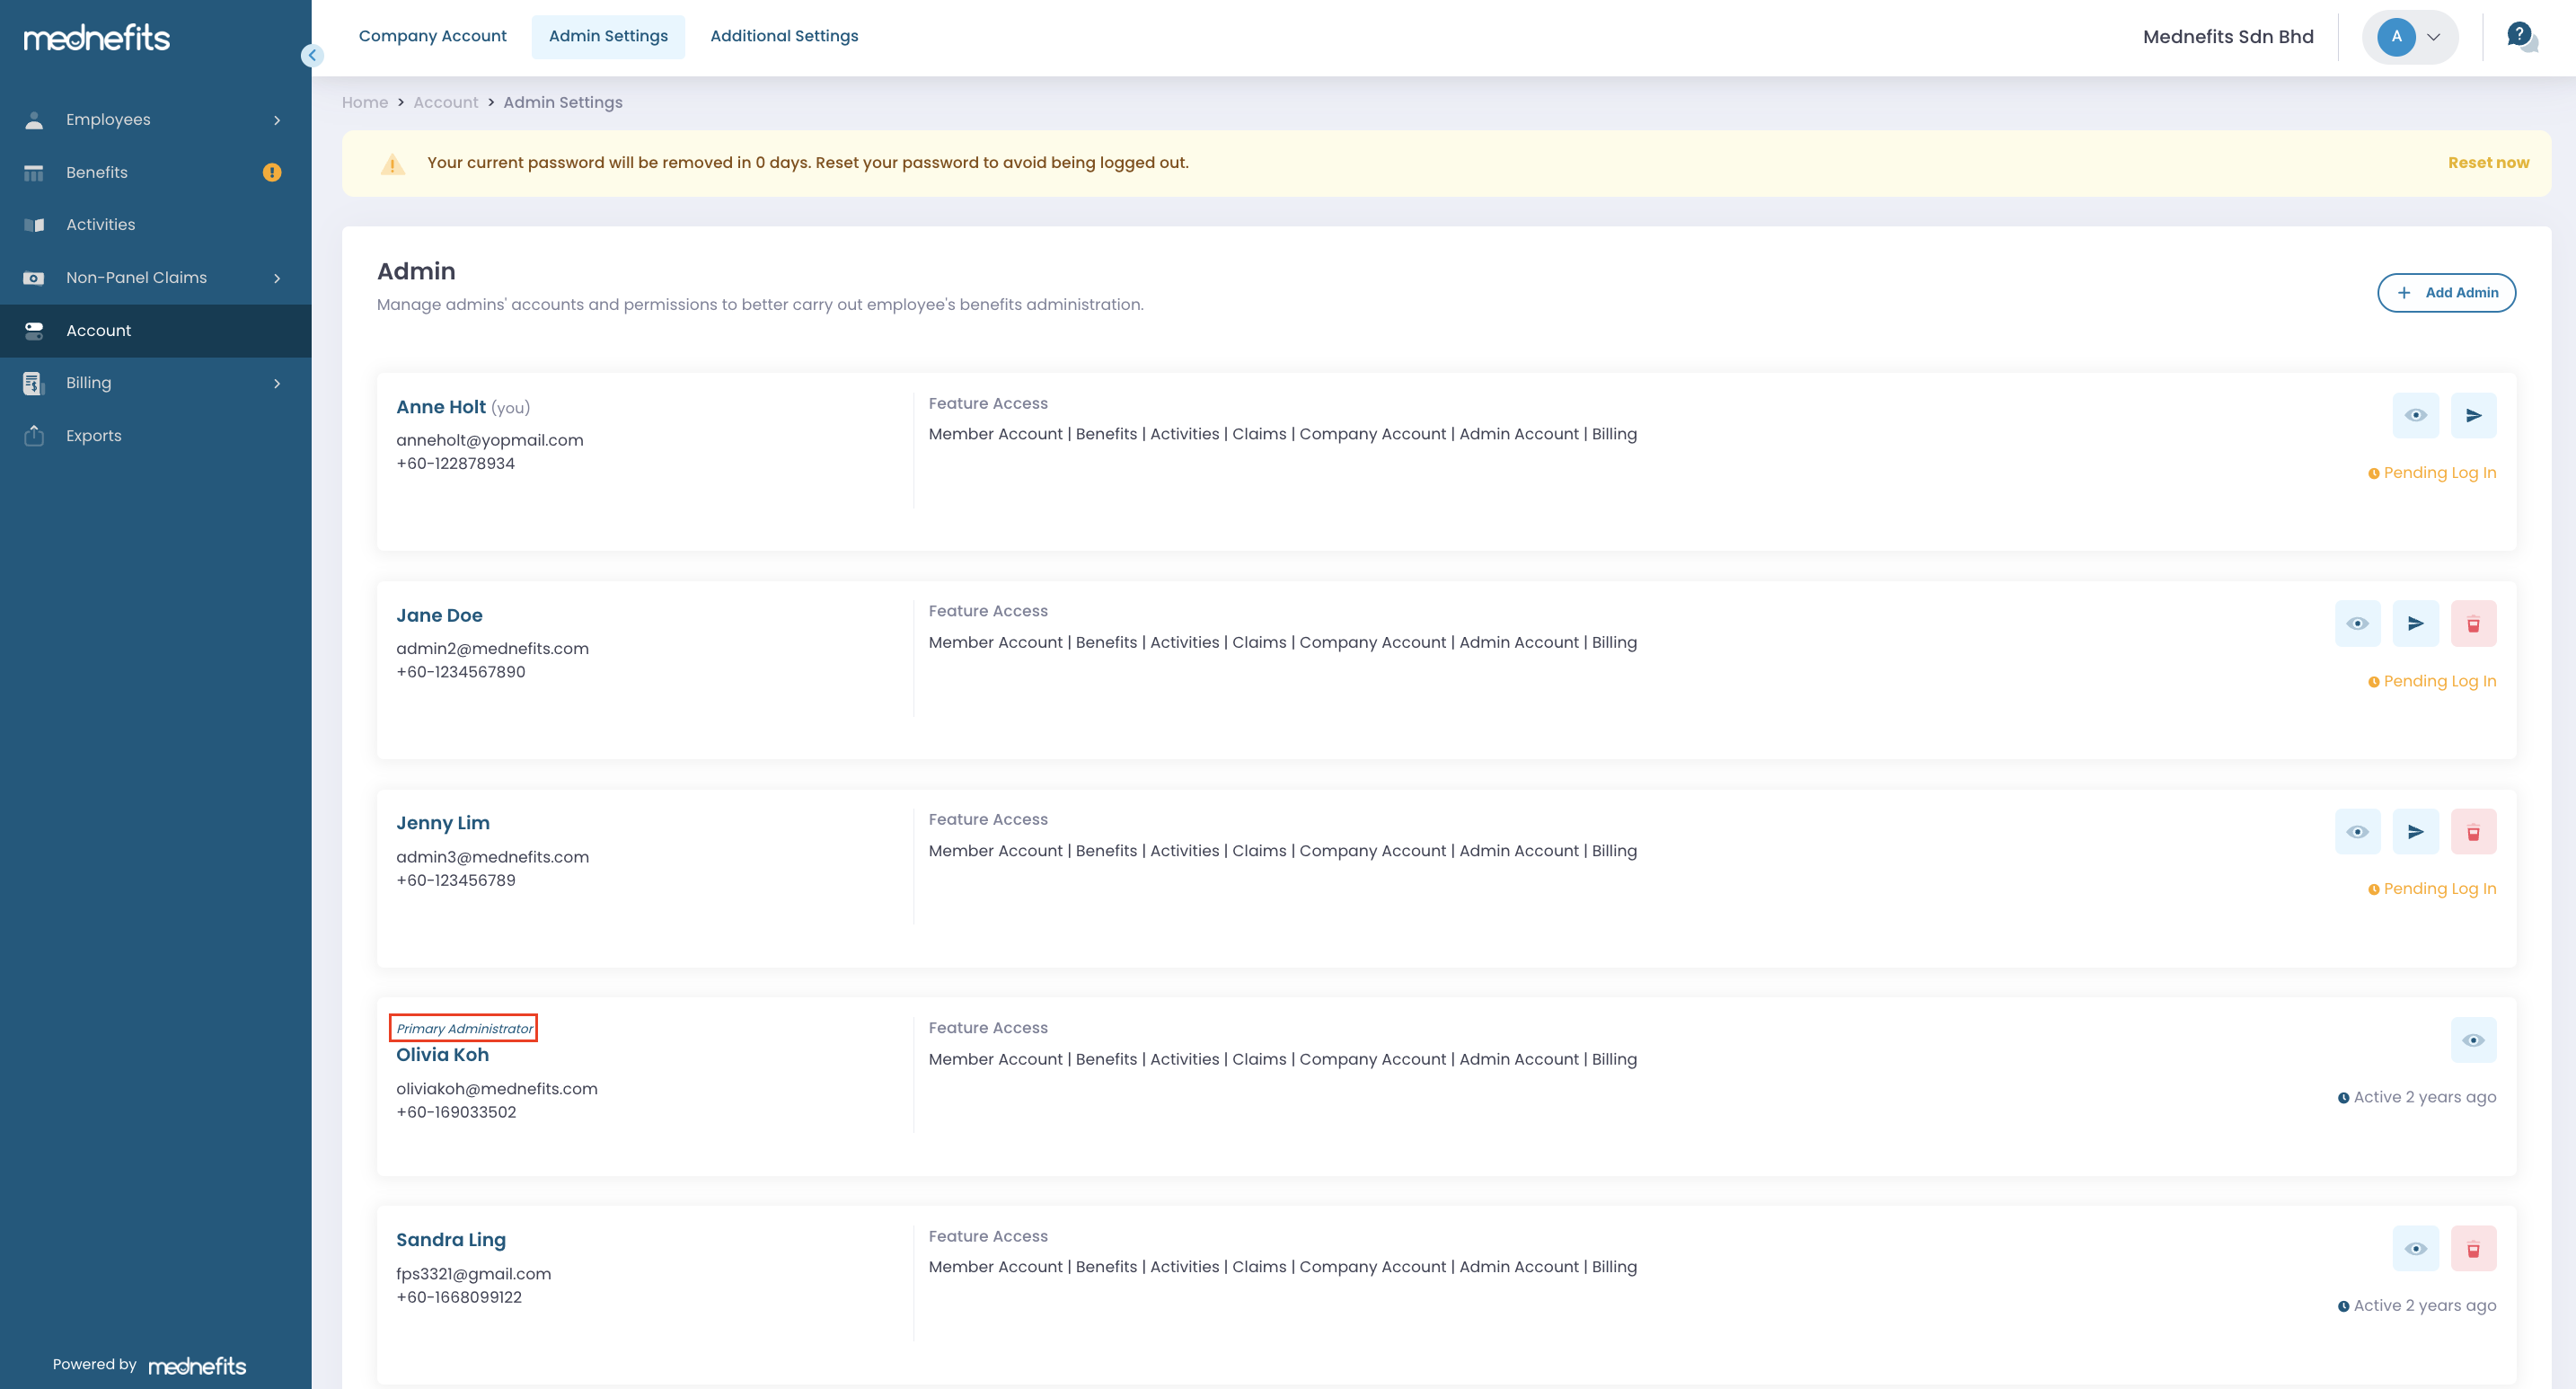Resend invite to Anne Holt

[x=2473, y=415]
